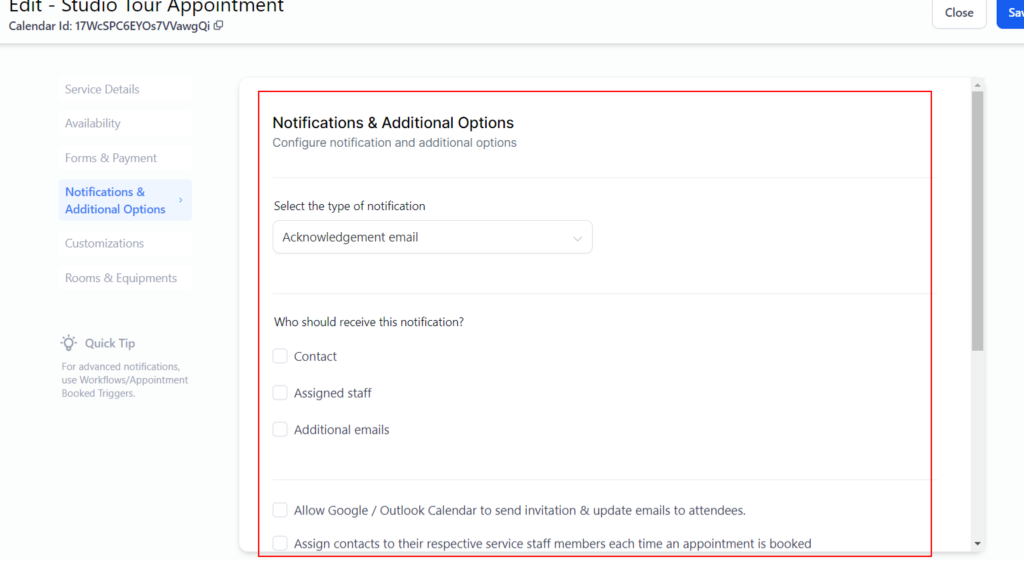Toggle Assign contacts to service staff checkbox
The width and height of the screenshot is (1024, 561).
point(280,544)
